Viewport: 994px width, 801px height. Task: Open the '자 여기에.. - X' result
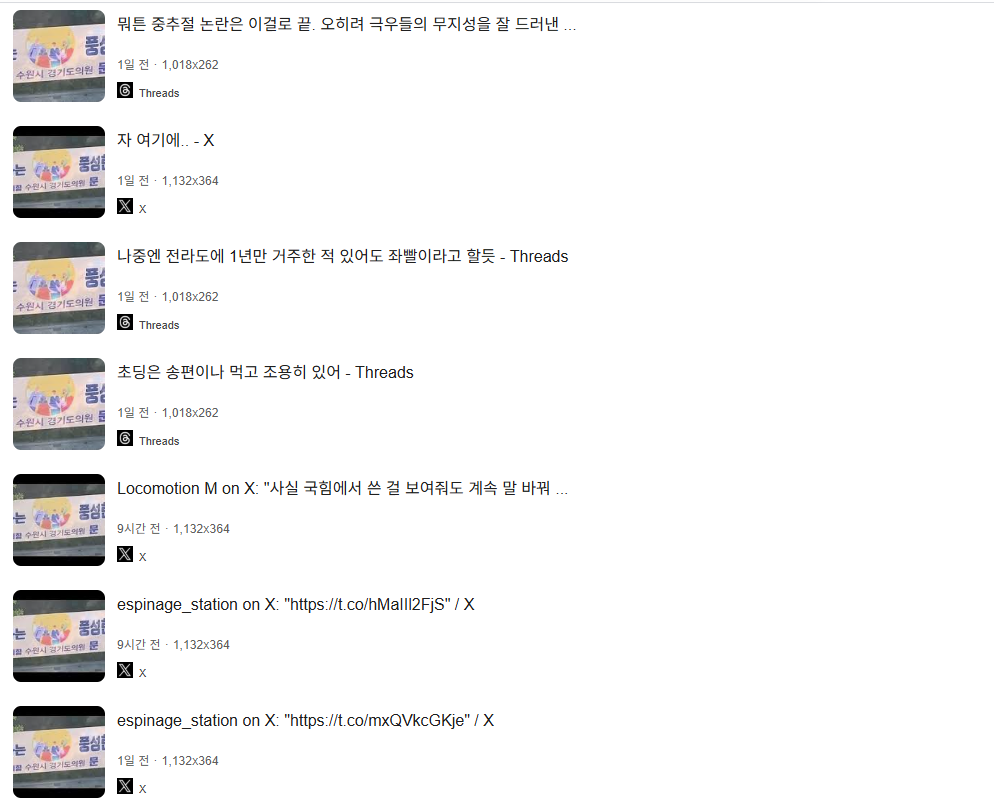coord(165,140)
